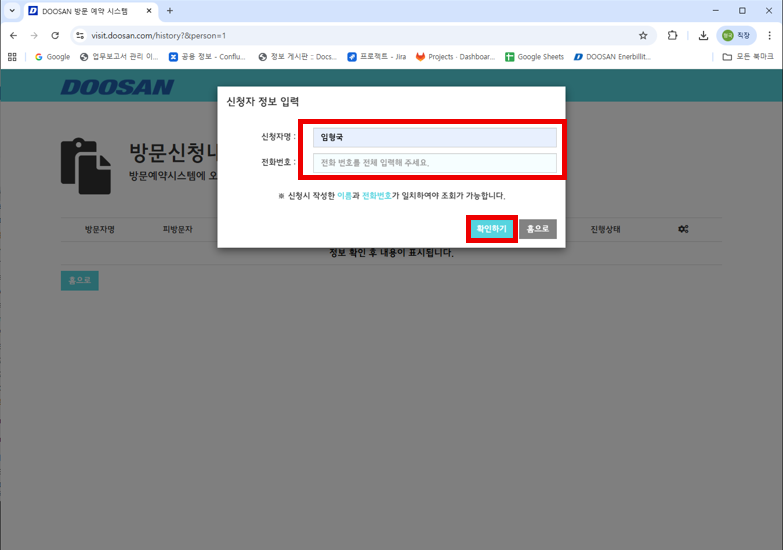Open the apps grid in bookmarks bar

click(x=12, y=57)
